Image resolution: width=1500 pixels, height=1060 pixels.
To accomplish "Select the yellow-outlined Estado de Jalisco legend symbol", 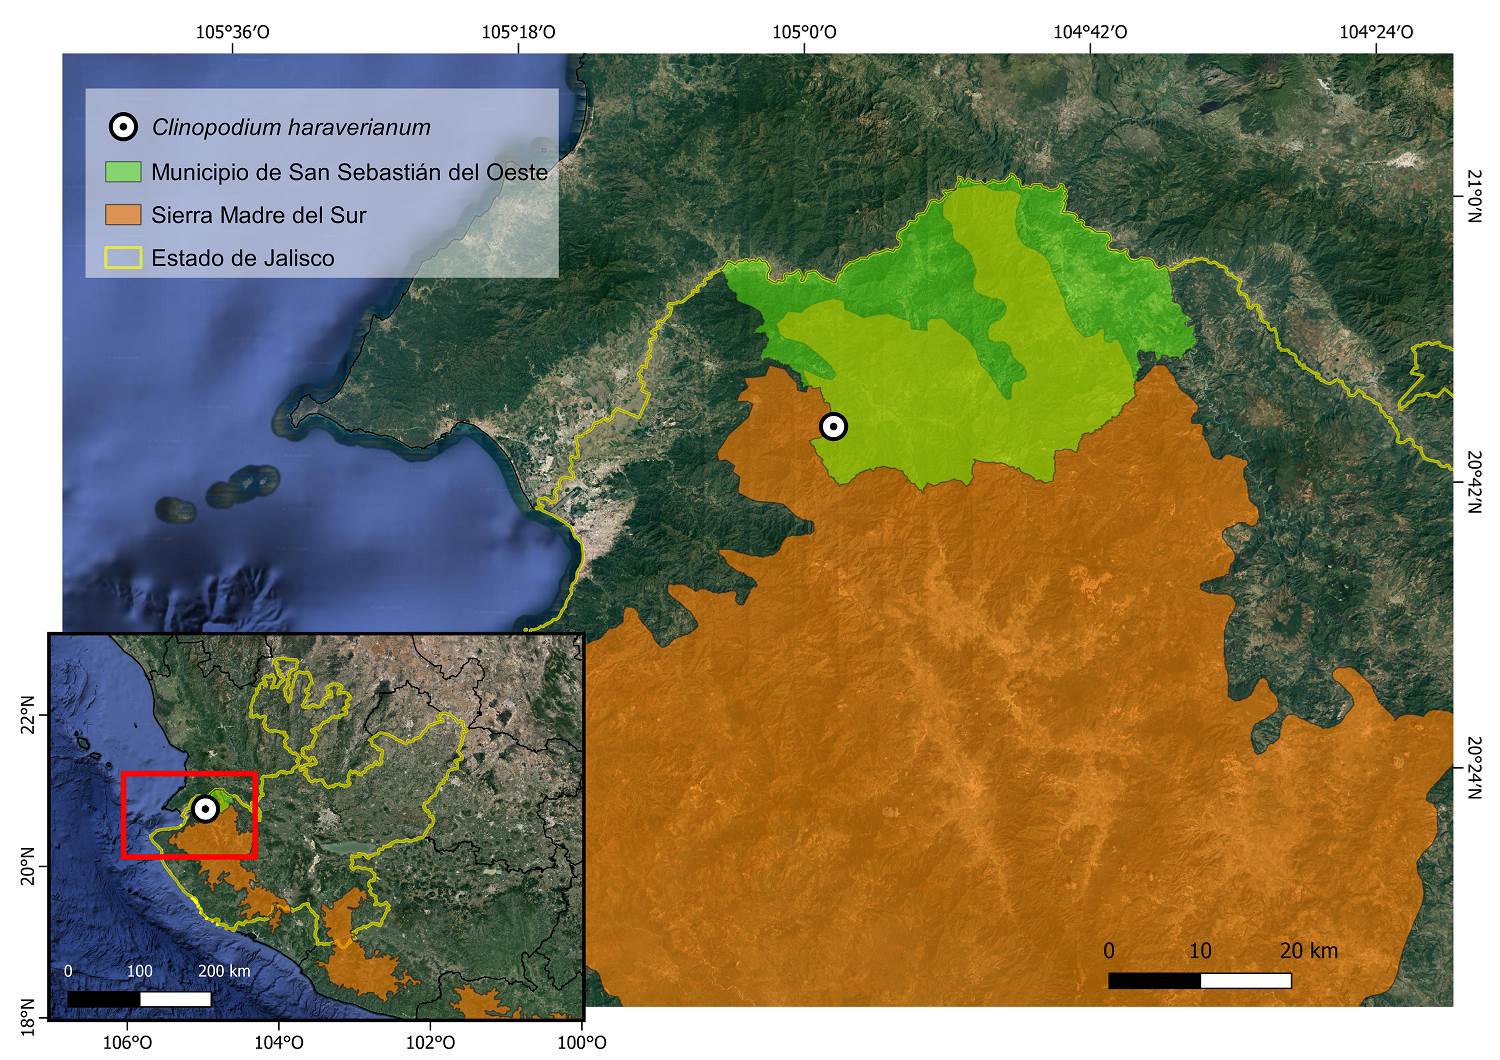I will (123, 258).
